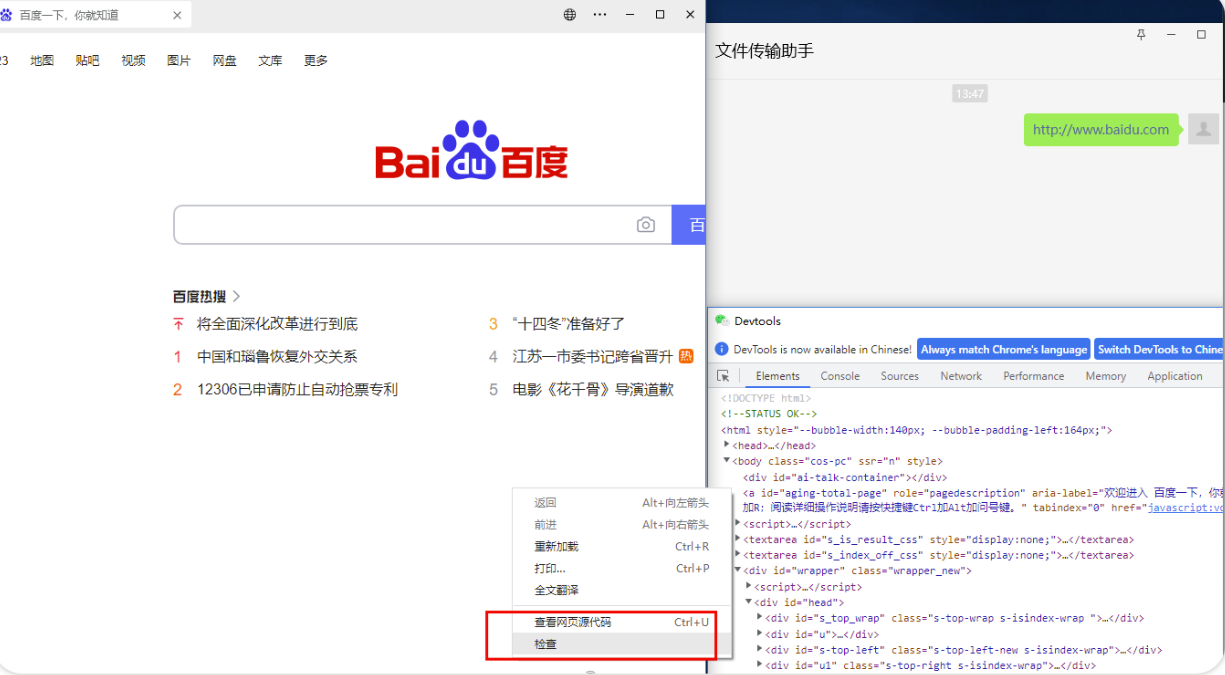Pin the 文件传输助手 chat window

click(x=1141, y=35)
